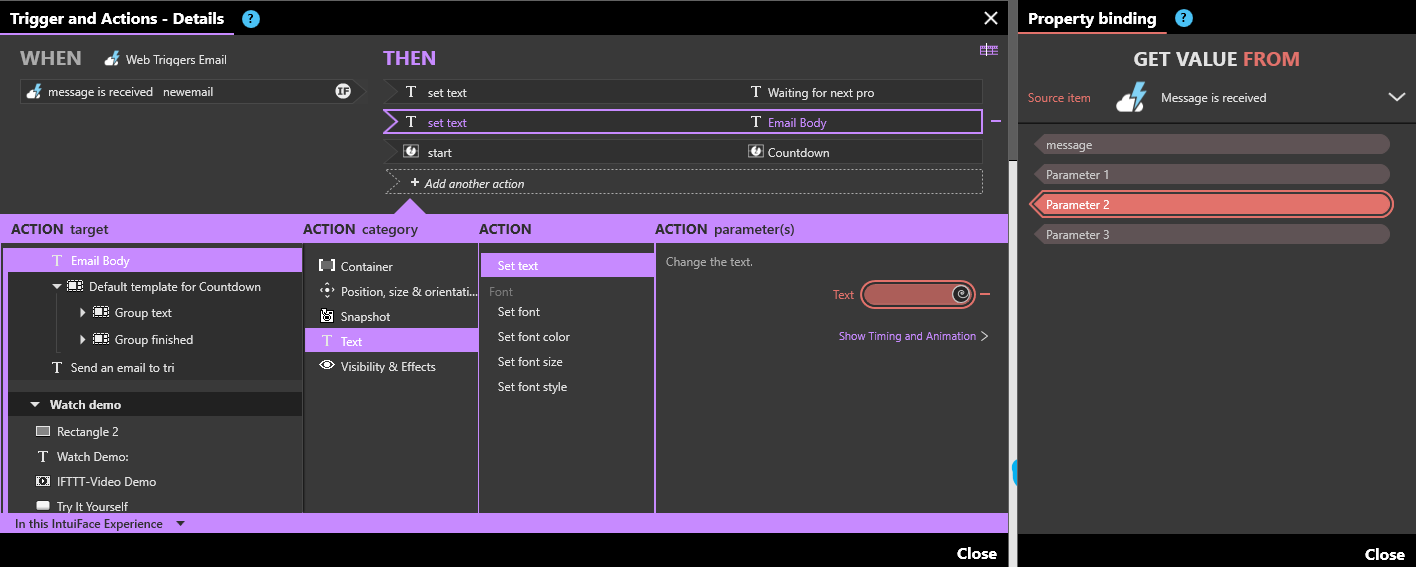Click the start action clock icon
1416x567 pixels.
point(411,152)
